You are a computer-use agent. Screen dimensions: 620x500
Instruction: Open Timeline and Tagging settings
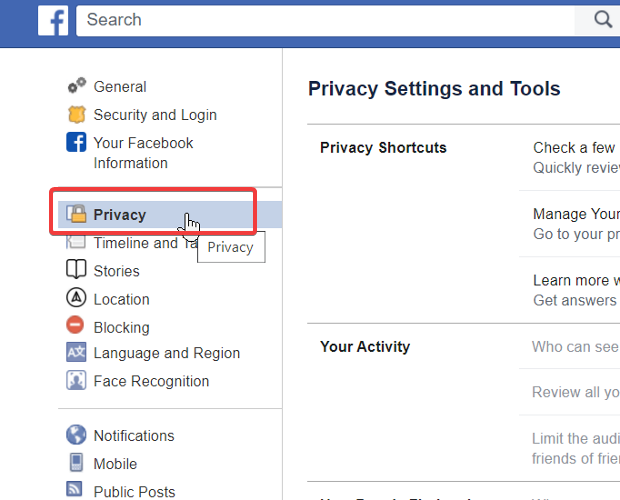[x=134, y=243]
